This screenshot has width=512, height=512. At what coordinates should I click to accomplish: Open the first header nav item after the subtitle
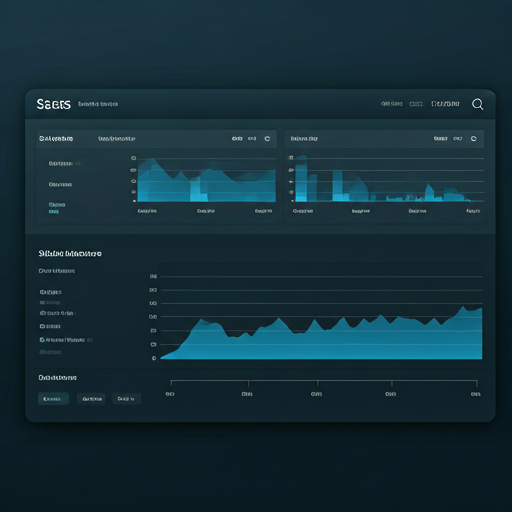coord(392,104)
